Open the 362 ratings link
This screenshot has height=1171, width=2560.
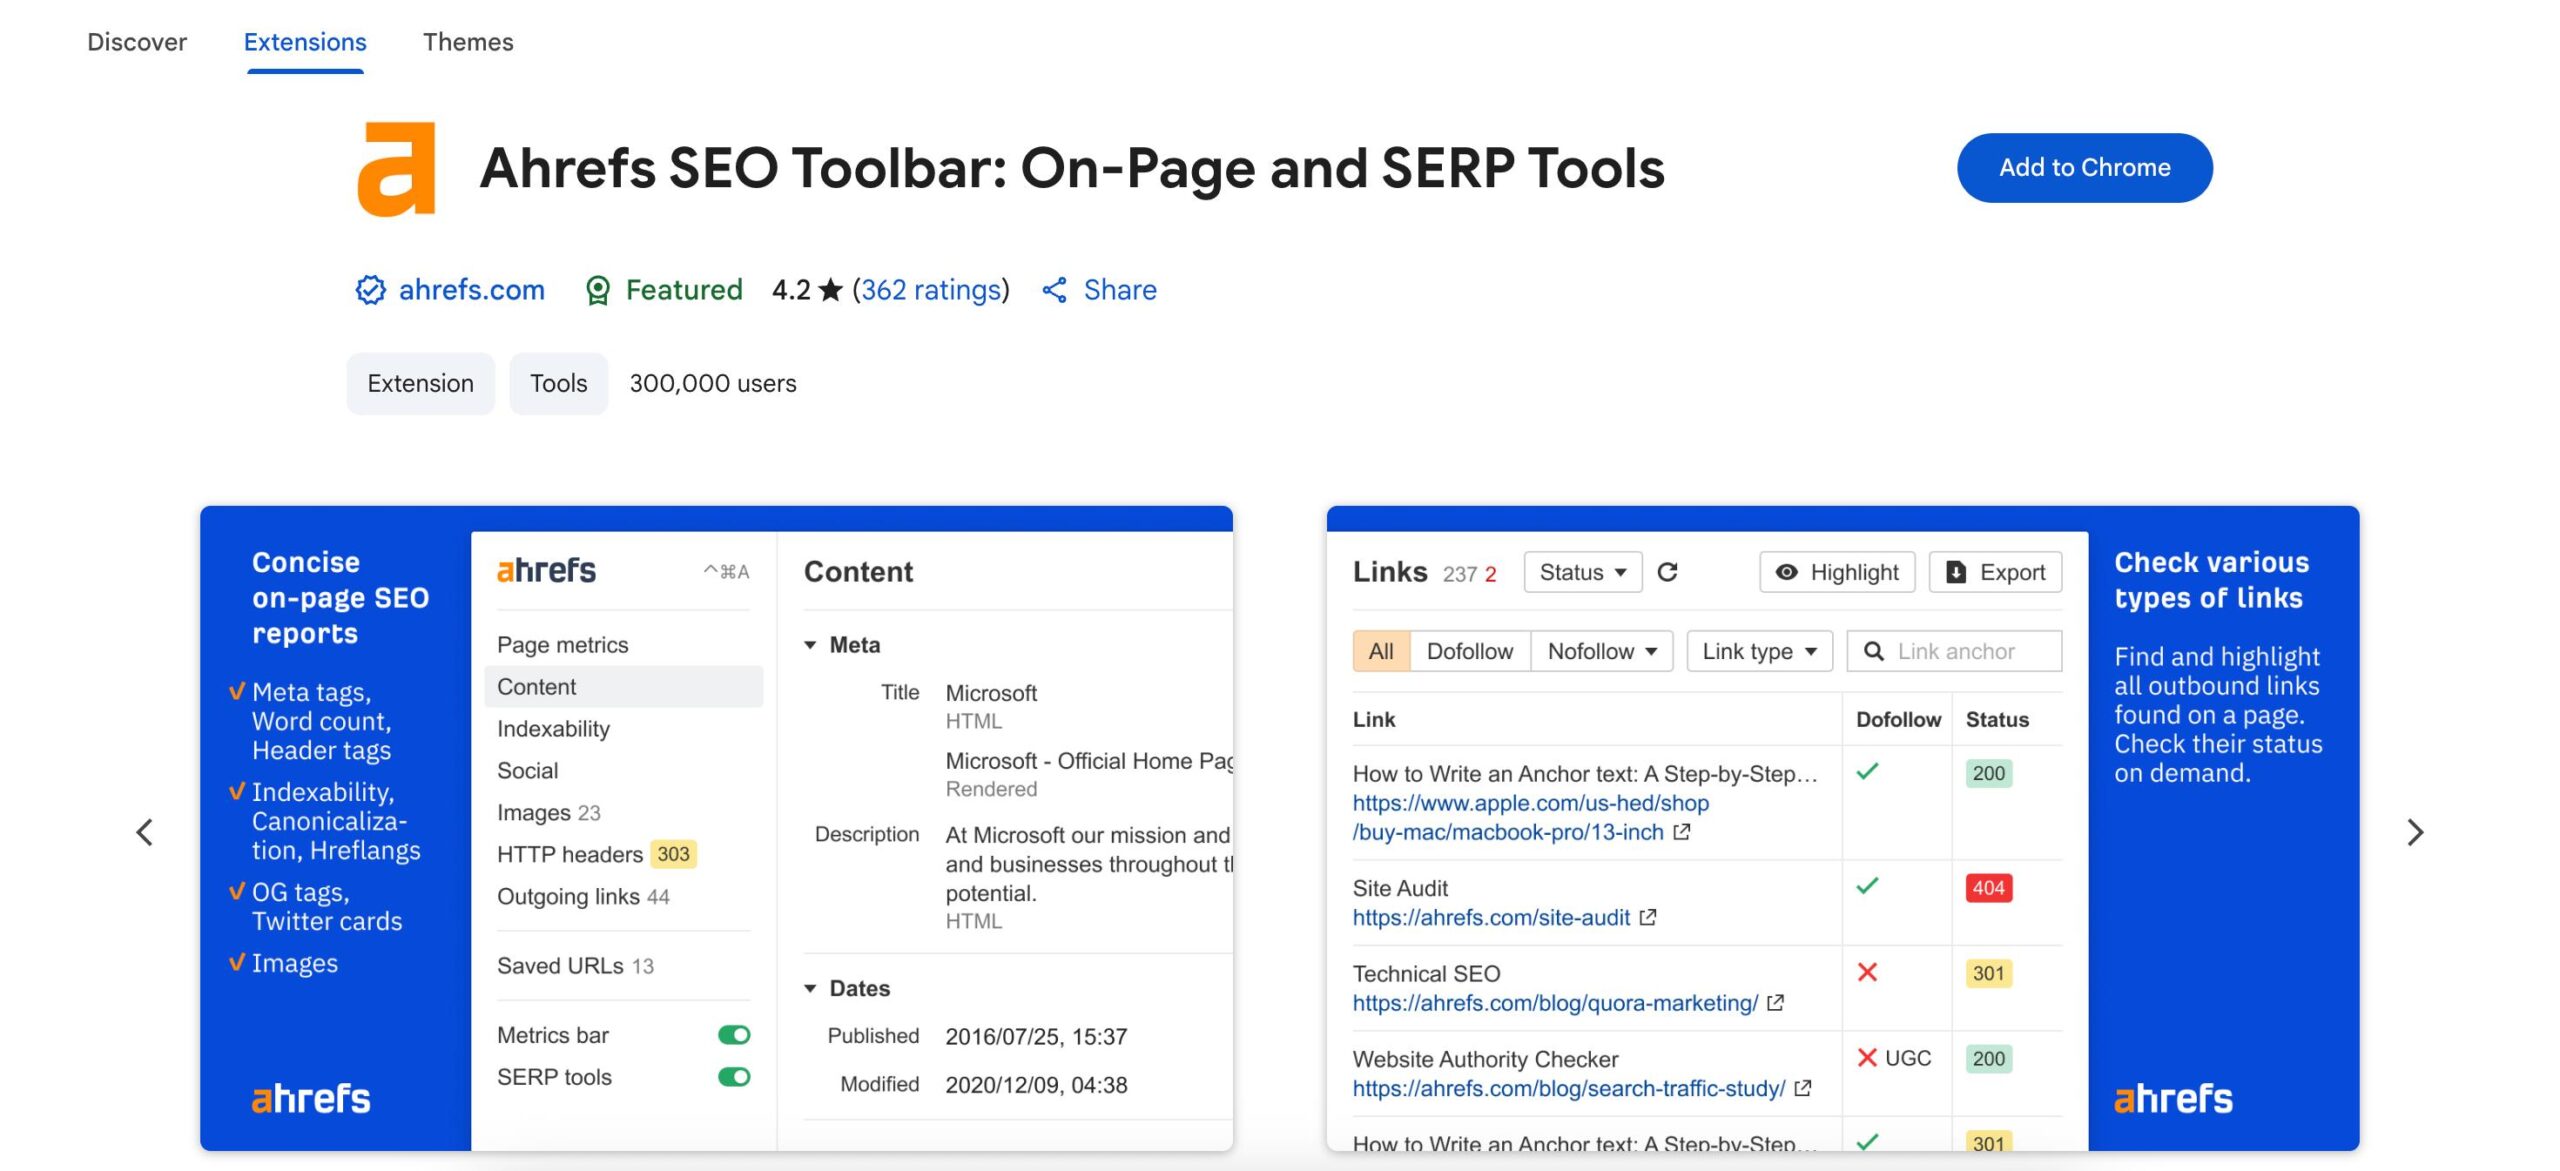[x=931, y=290]
